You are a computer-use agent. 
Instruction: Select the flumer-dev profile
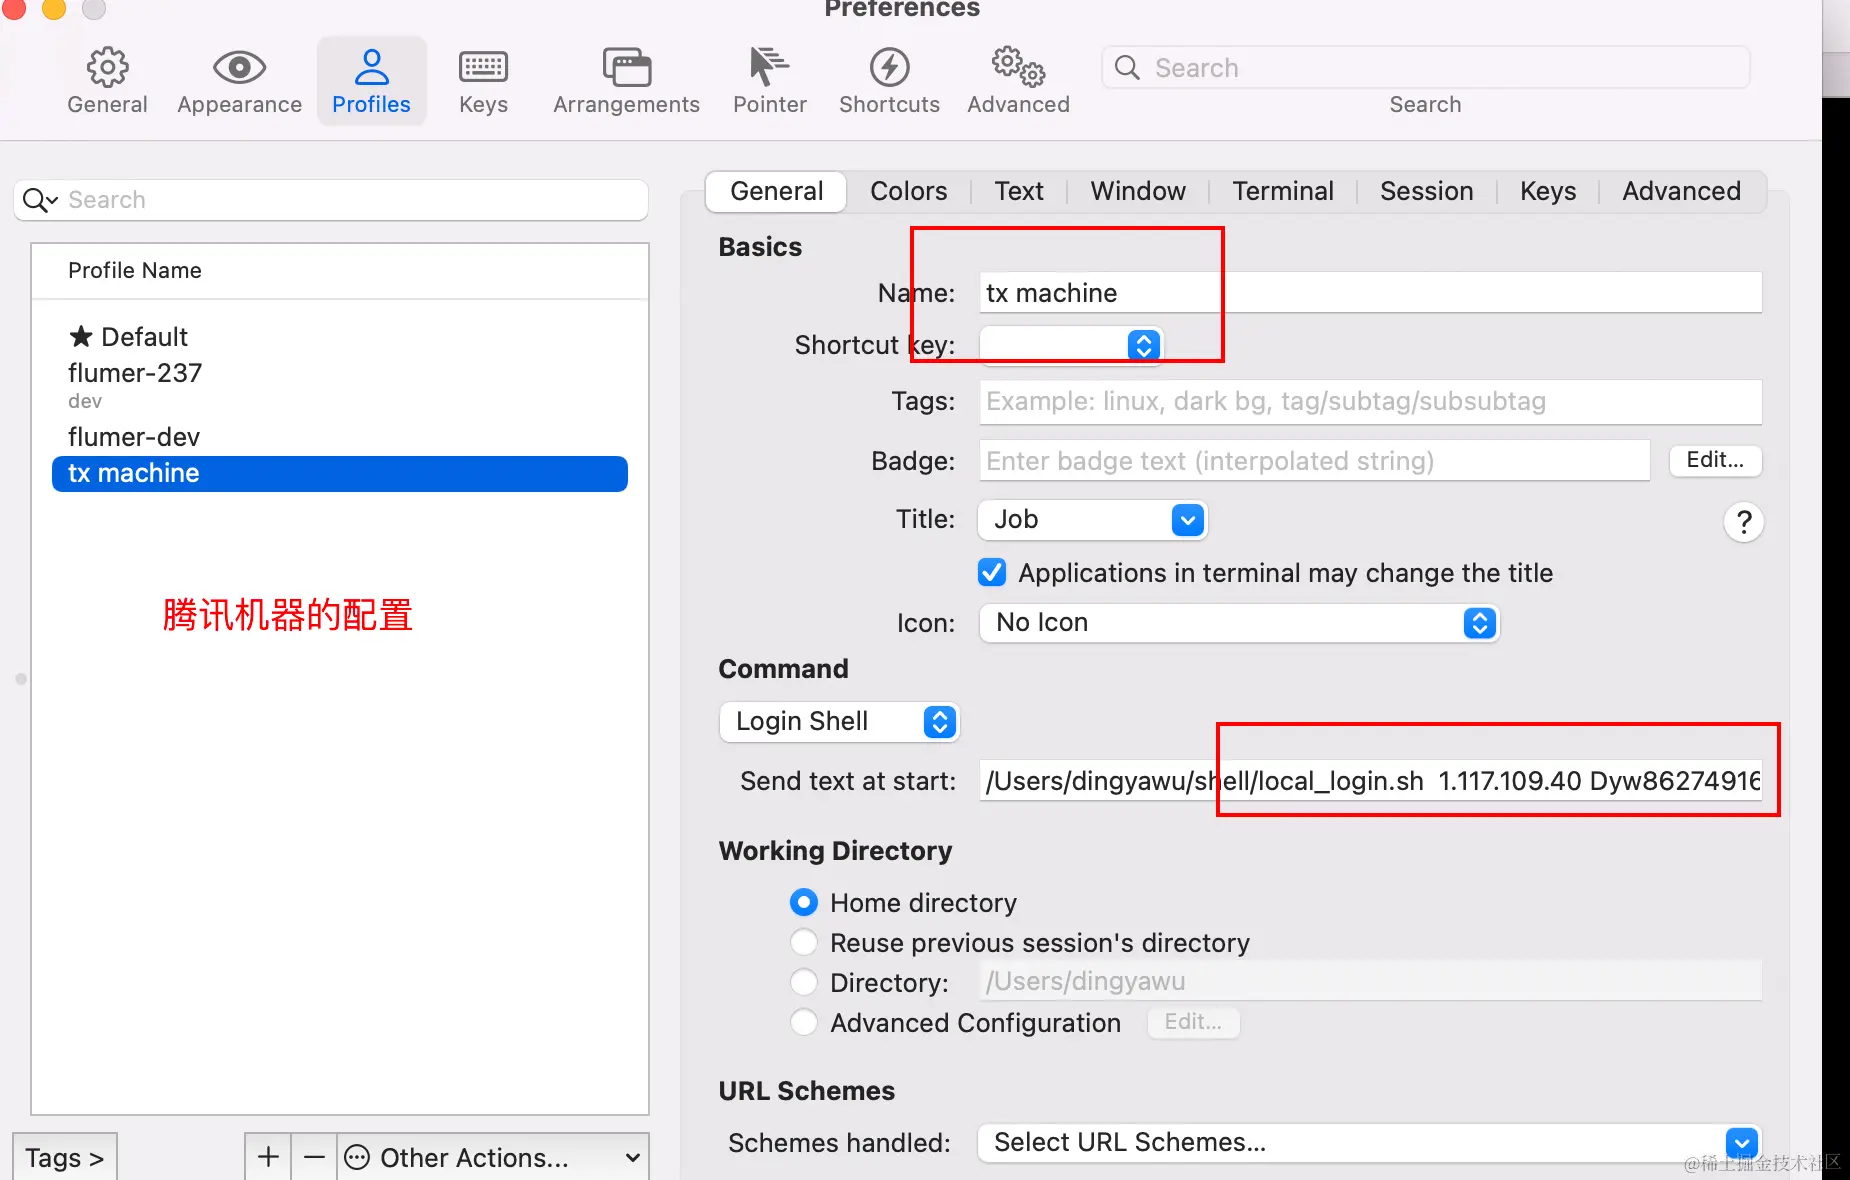click(340, 437)
